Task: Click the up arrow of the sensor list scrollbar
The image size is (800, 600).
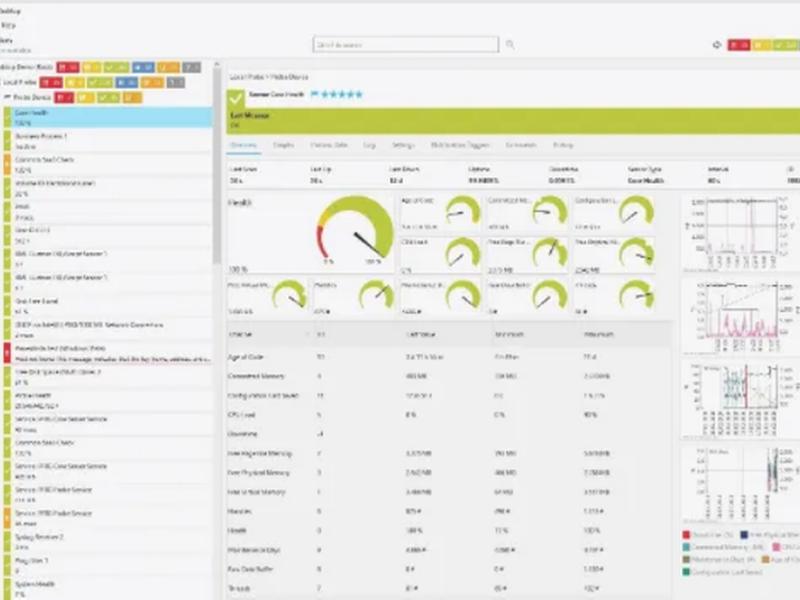Action: pos(217,64)
